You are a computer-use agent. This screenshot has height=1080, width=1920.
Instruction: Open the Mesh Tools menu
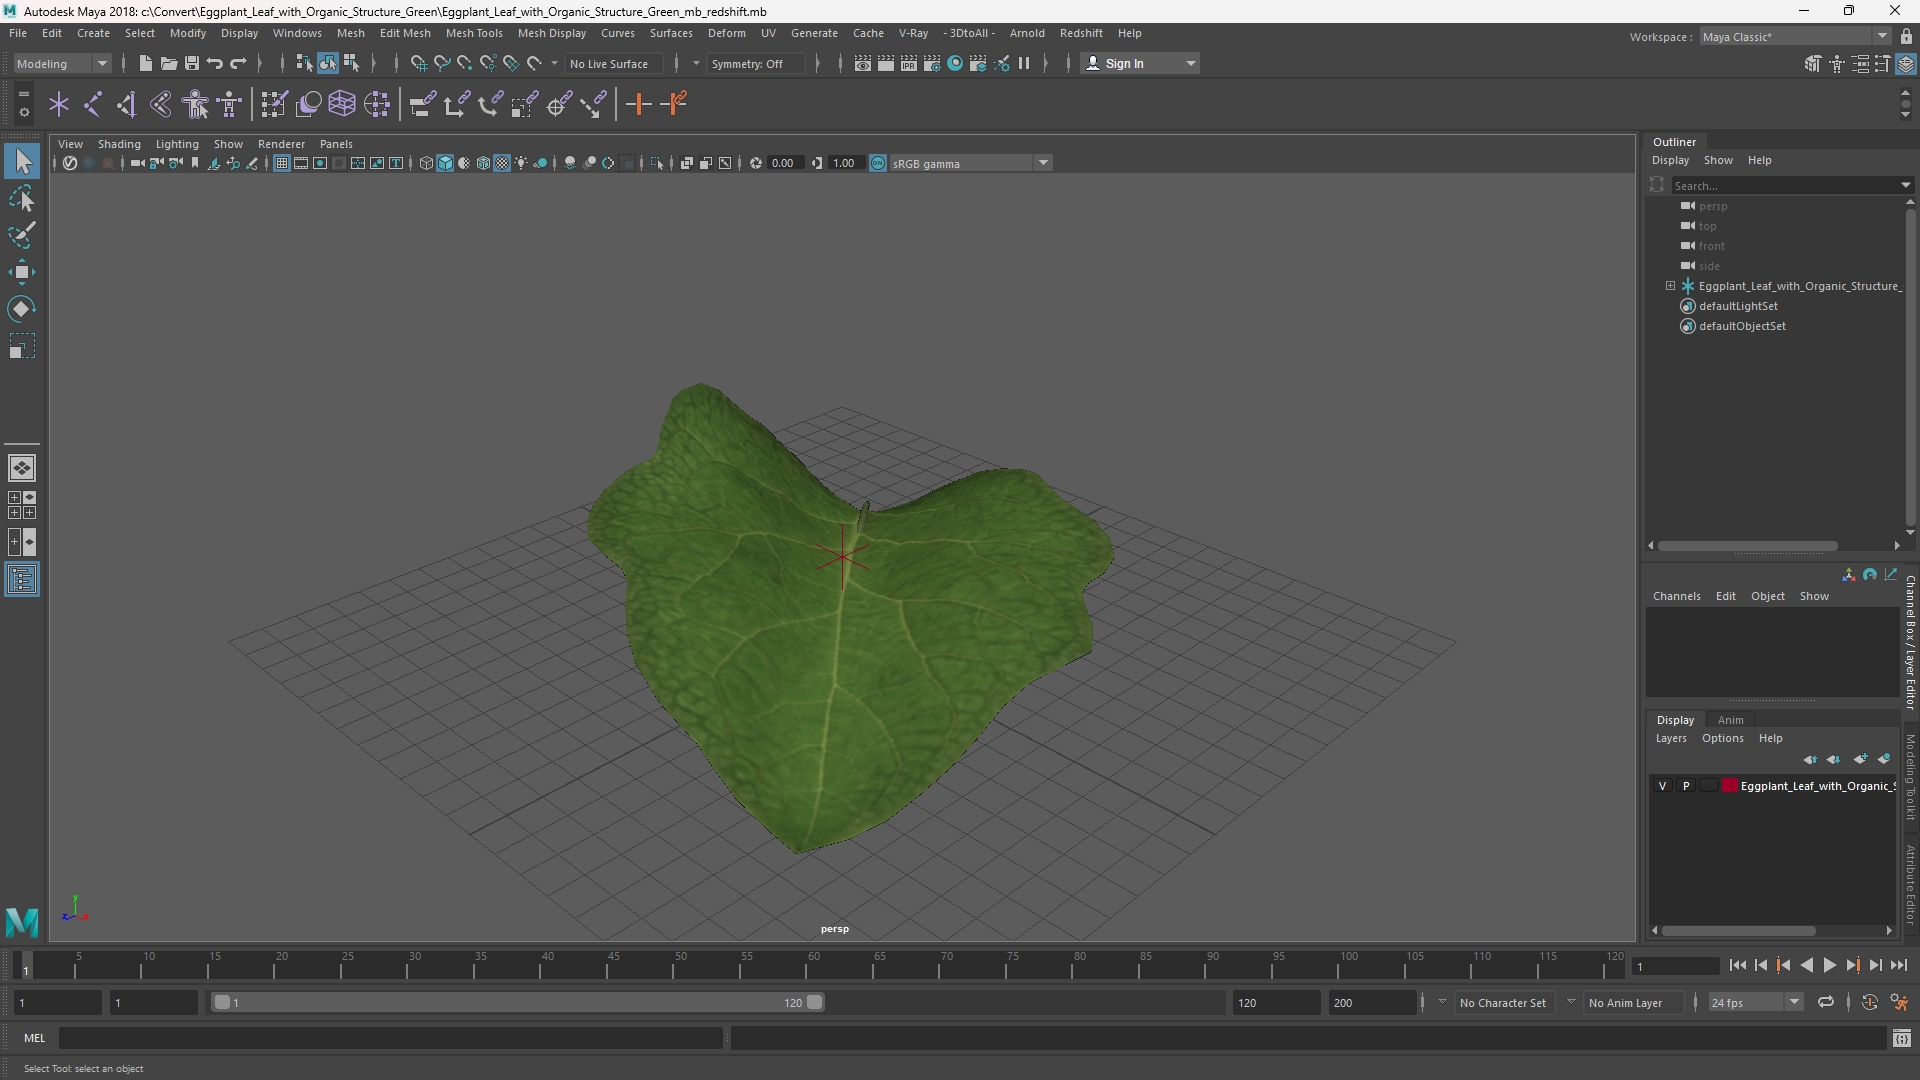474,33
